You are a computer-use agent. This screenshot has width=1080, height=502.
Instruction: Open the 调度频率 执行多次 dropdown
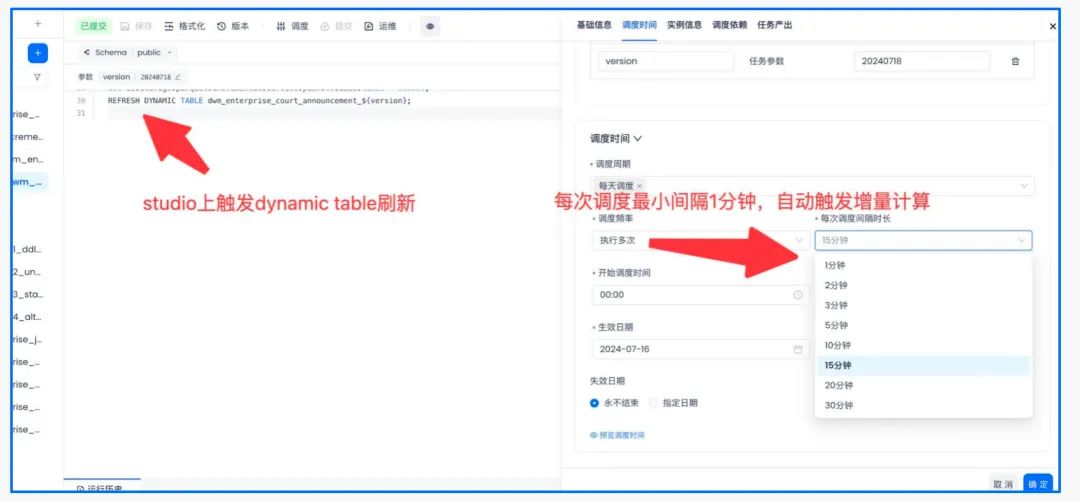coord(700,240)
